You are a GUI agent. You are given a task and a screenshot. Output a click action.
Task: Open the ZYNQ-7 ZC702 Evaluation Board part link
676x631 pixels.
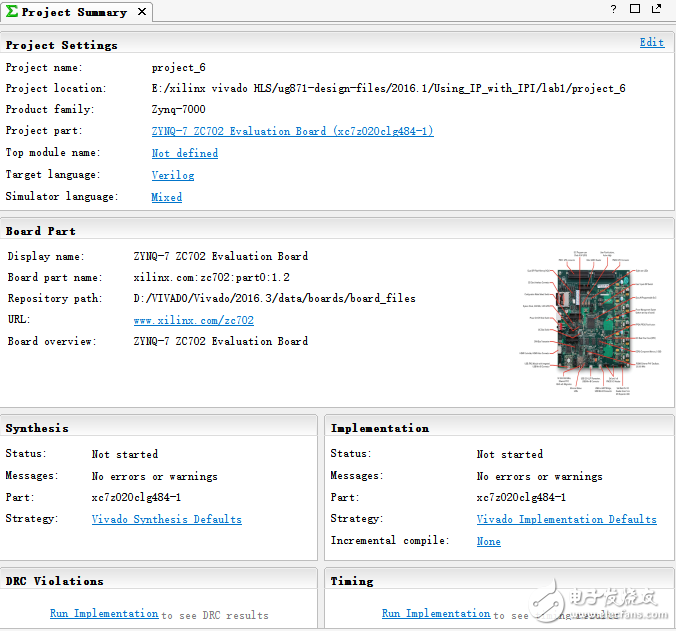pos(292,131)
